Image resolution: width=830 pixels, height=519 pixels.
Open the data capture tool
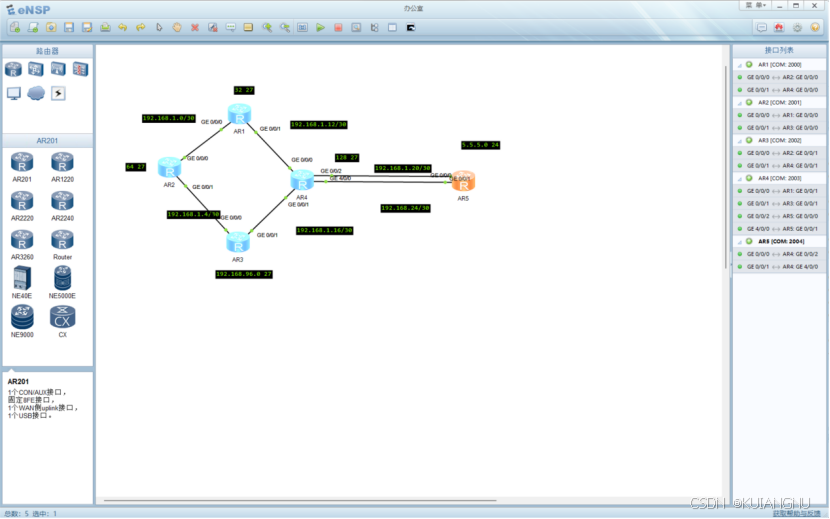[356, 28]
